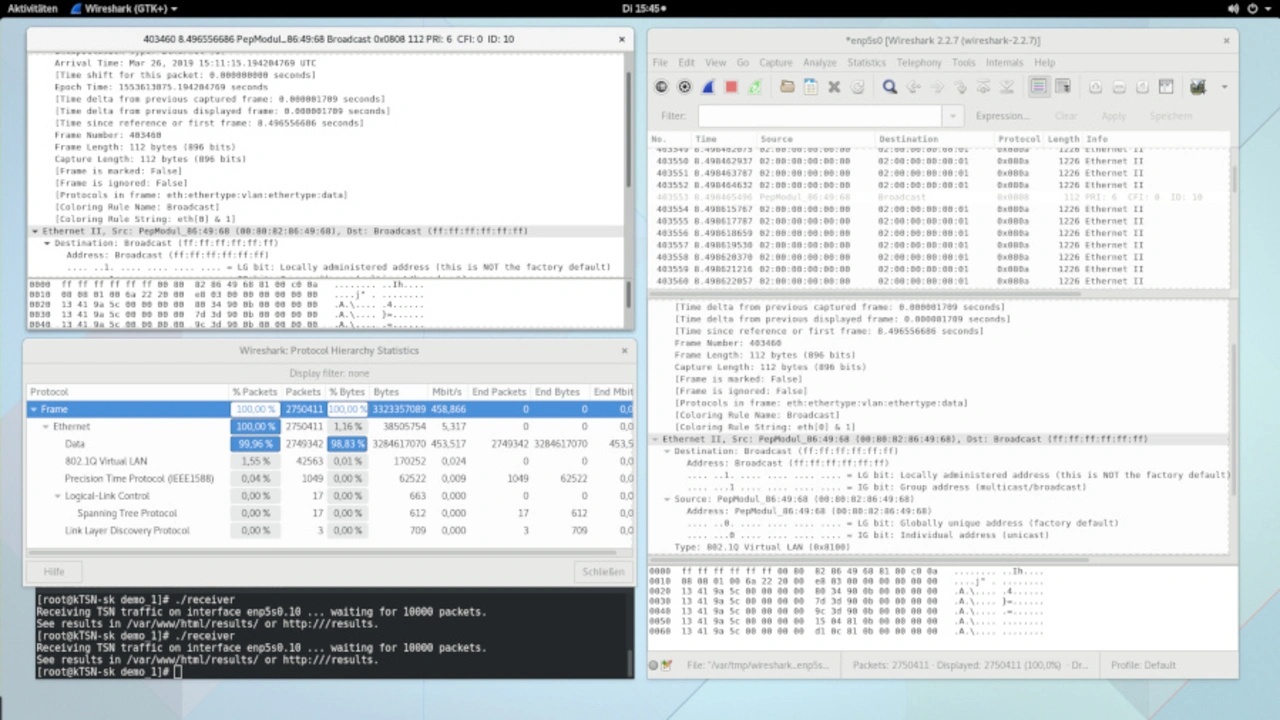Image resolution: width=1280 pixels, height=720 pixels.
Task: Toggle auto-scroll during live capture
Action: pyautogui.click(x=1062, y=88)
